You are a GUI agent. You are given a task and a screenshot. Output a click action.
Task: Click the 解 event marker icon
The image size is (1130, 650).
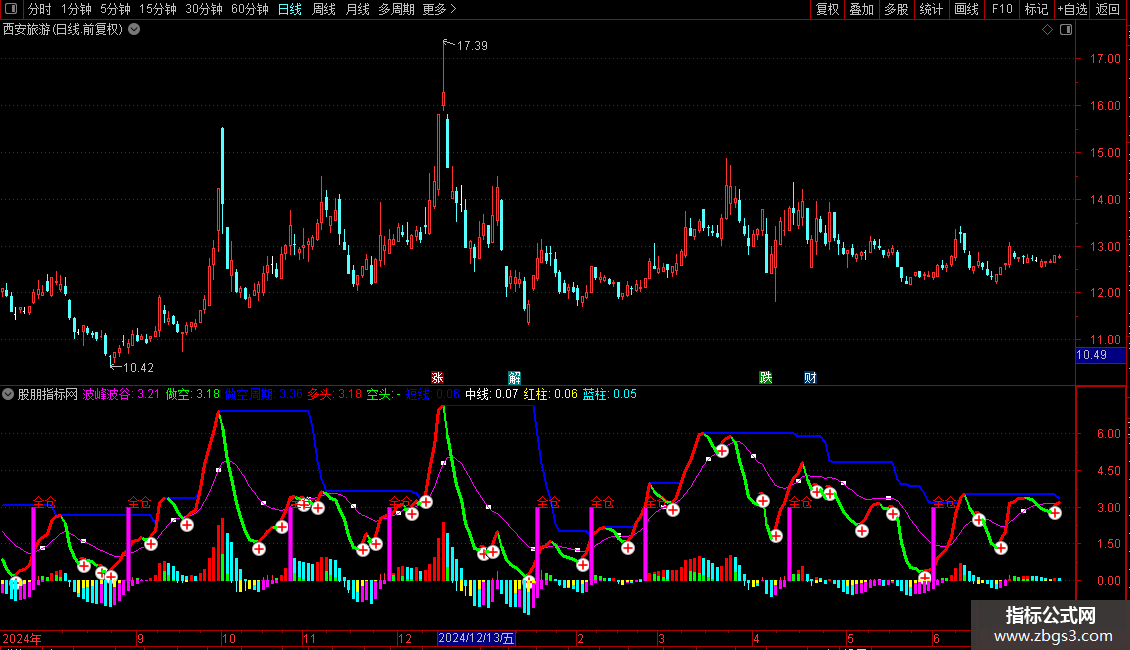coord(514,378)
